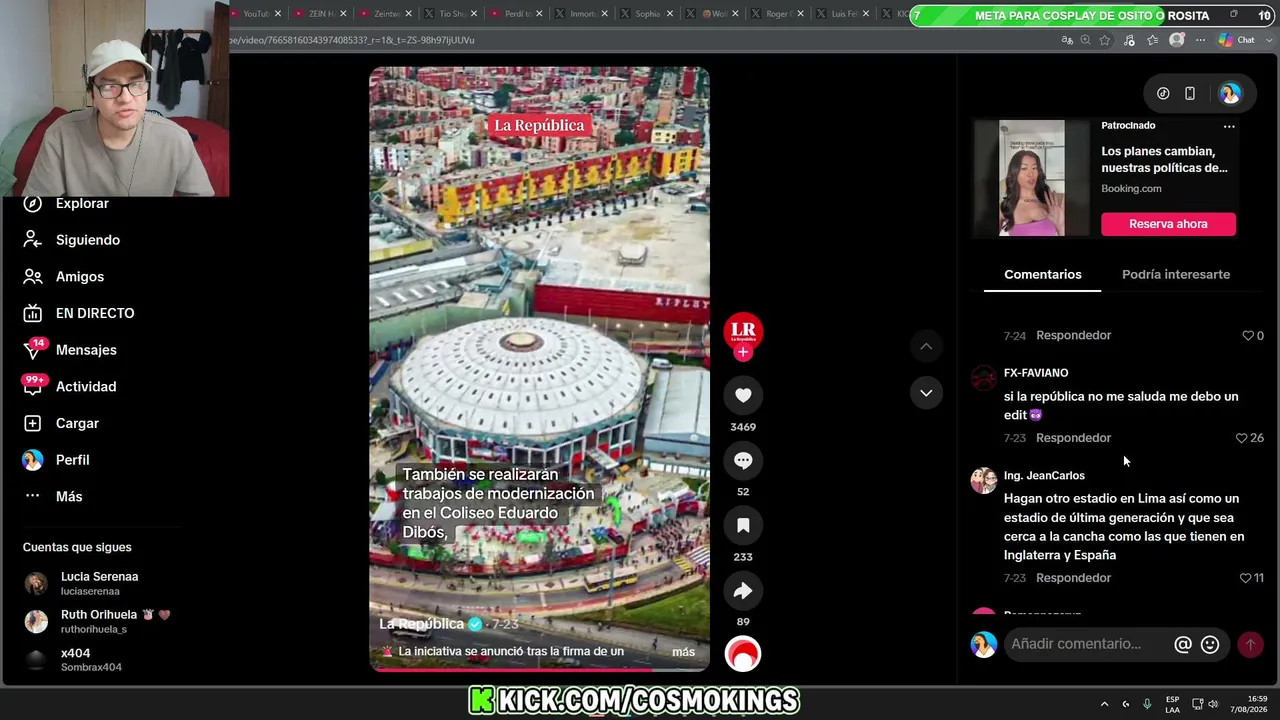Switch to the Sophia browser tab
The height and width of the screenshot is (720, 1280).
click(646, 14)
